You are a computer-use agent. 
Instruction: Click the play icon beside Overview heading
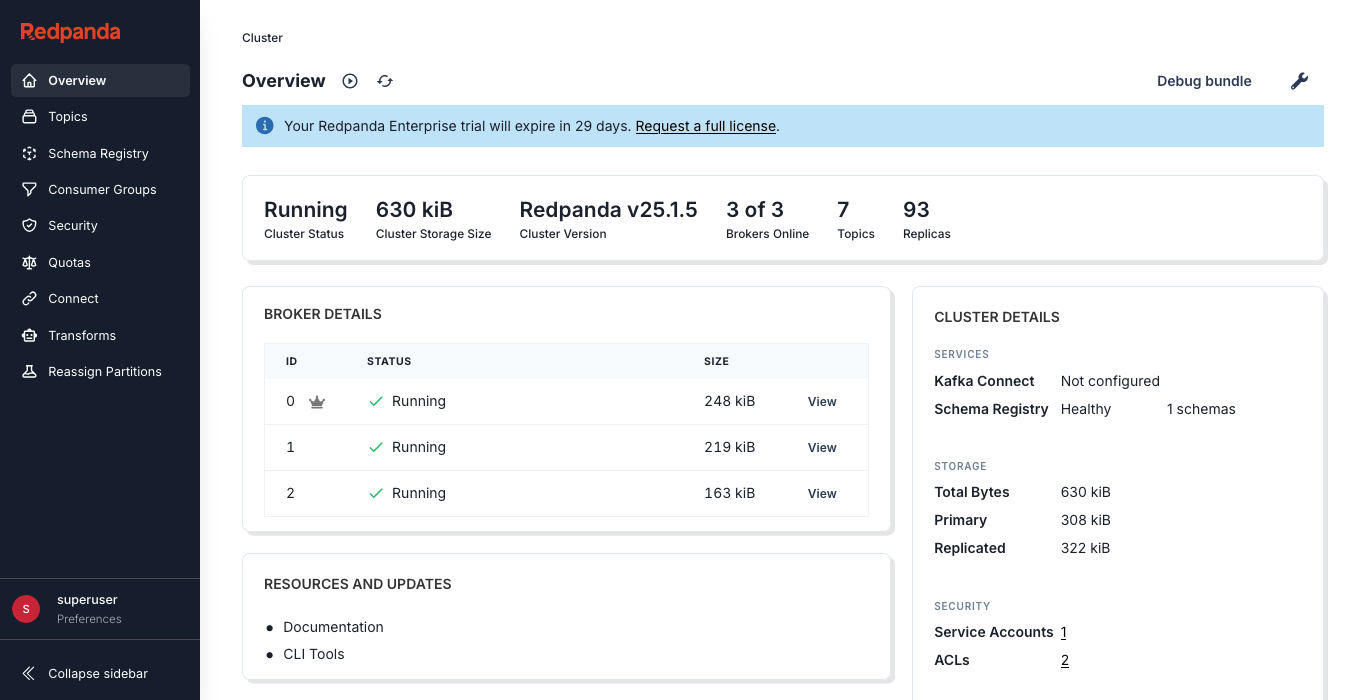point(350,81)
